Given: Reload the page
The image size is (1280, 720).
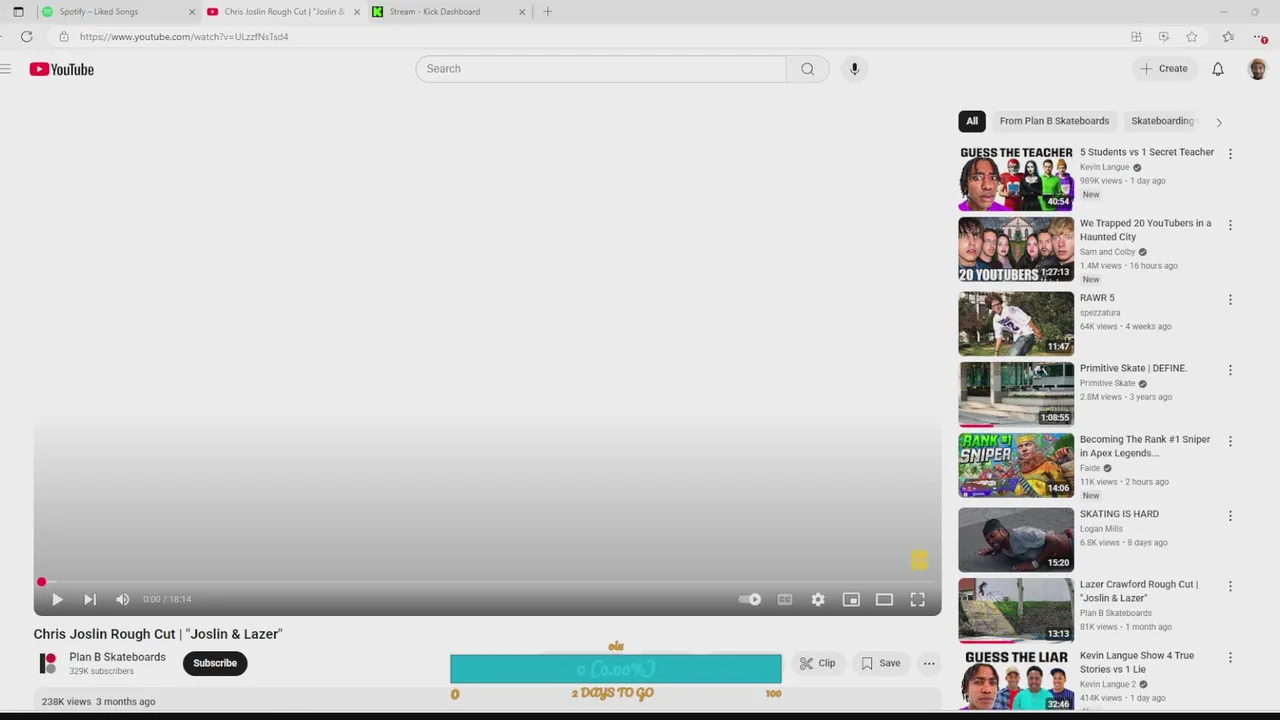Looking at the screenshot, I should [26, 37].
